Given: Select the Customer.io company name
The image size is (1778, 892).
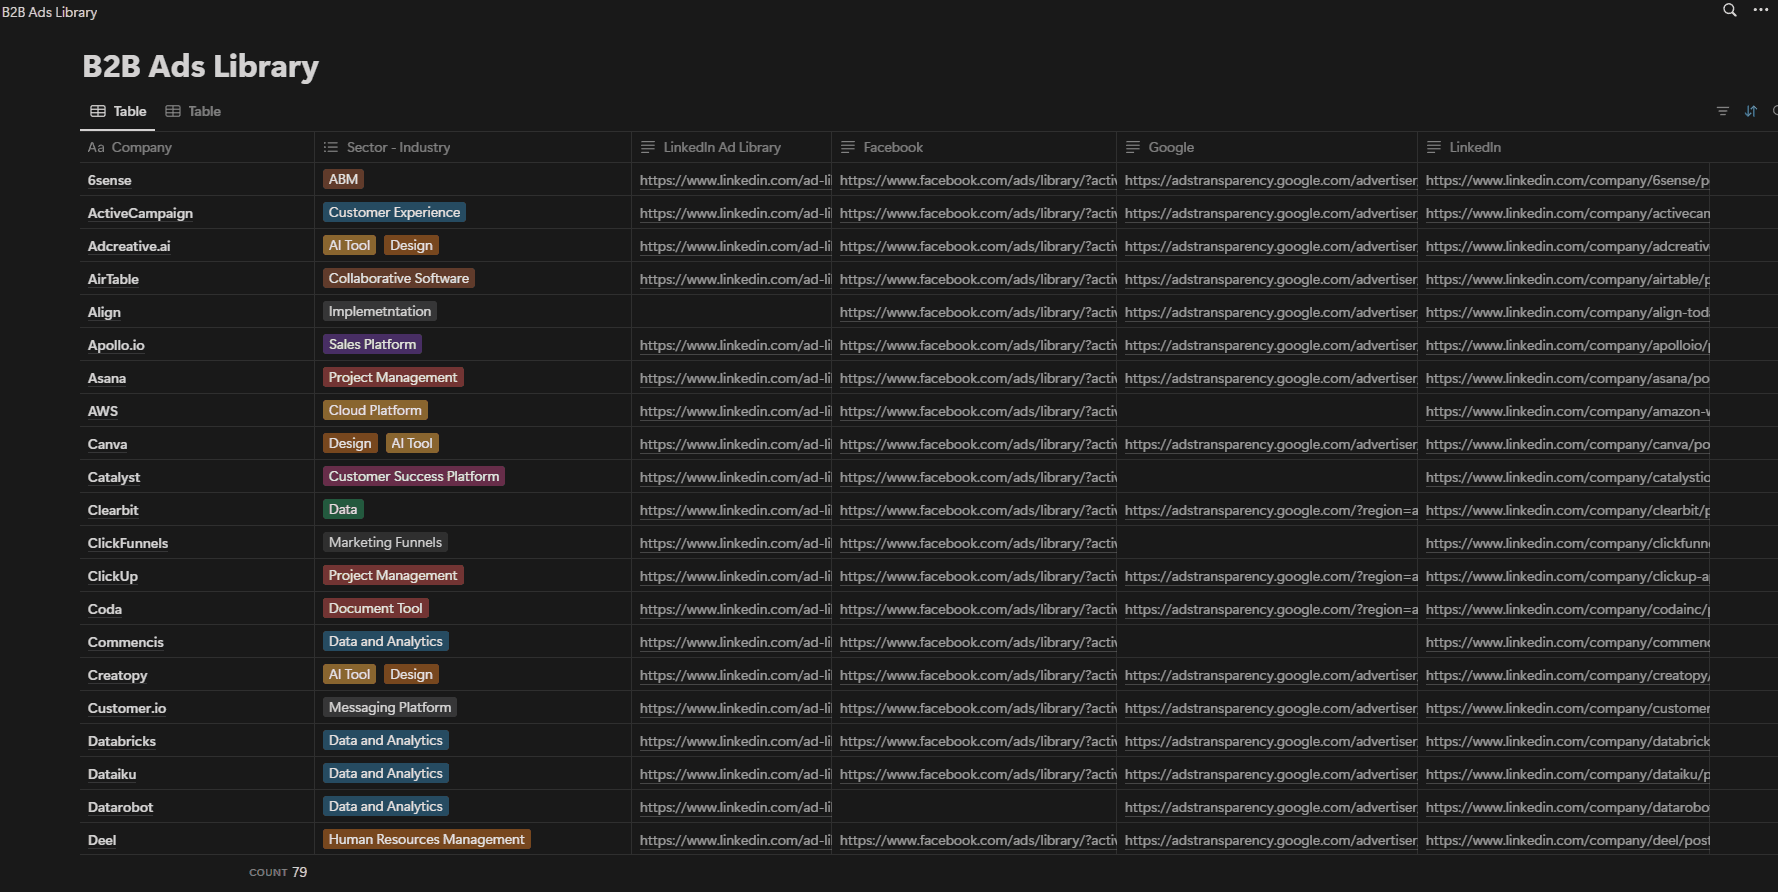Looking at the screenshot, I should point(127,708).
